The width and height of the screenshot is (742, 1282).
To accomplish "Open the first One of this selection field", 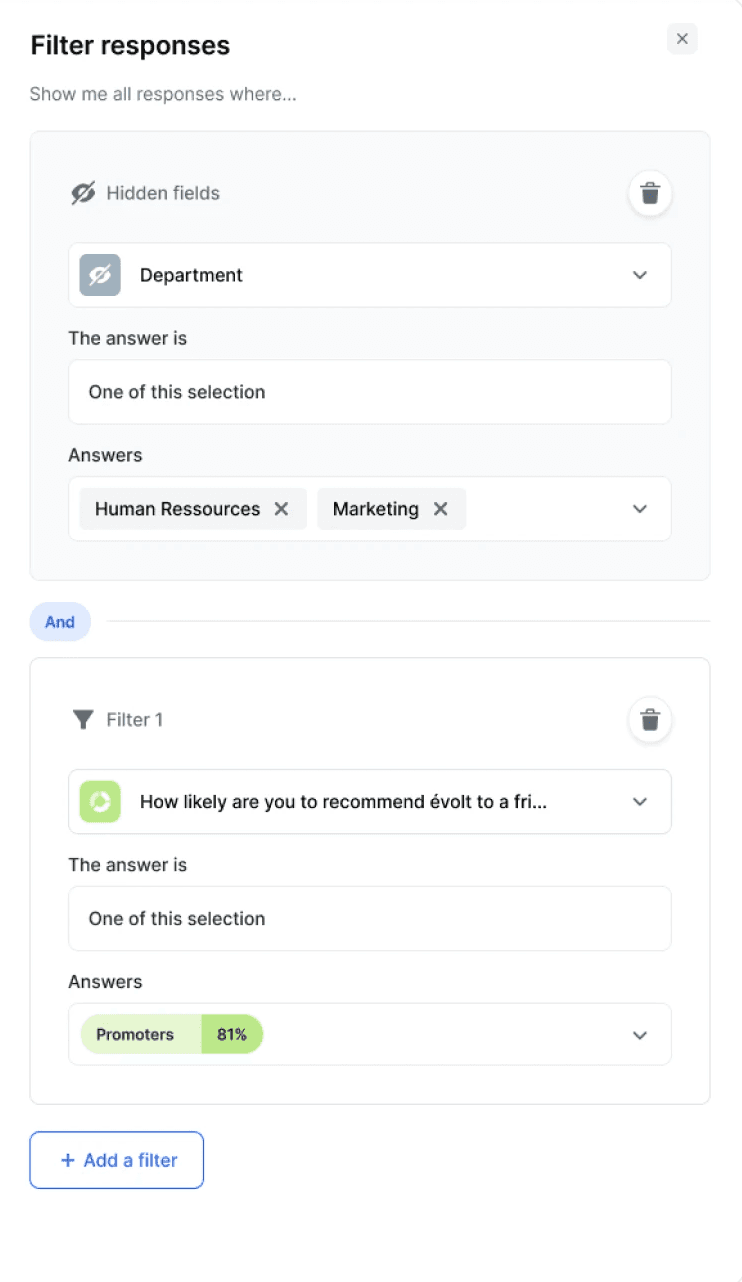I will pos(369,392).
